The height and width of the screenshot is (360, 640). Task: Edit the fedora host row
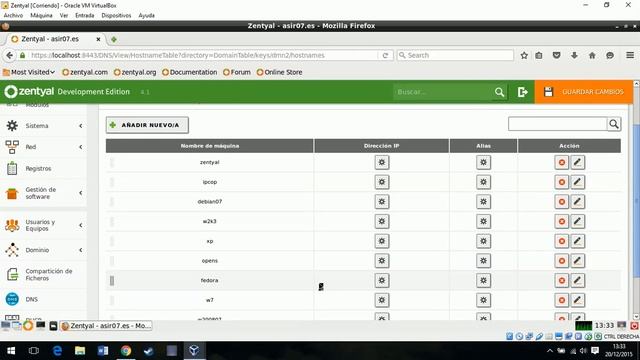pyautogui.click(x=577, y=280)
